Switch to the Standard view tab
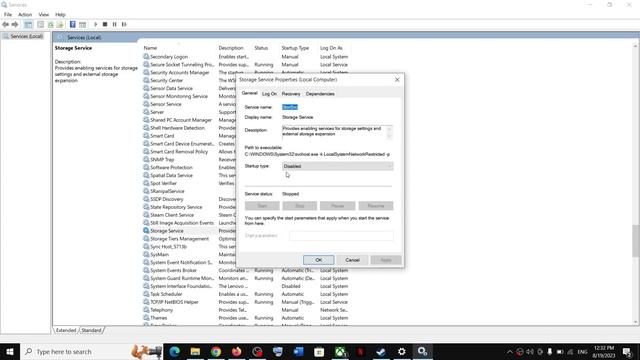Viewport: 640px width, 360px height. [x=91, y=330]
